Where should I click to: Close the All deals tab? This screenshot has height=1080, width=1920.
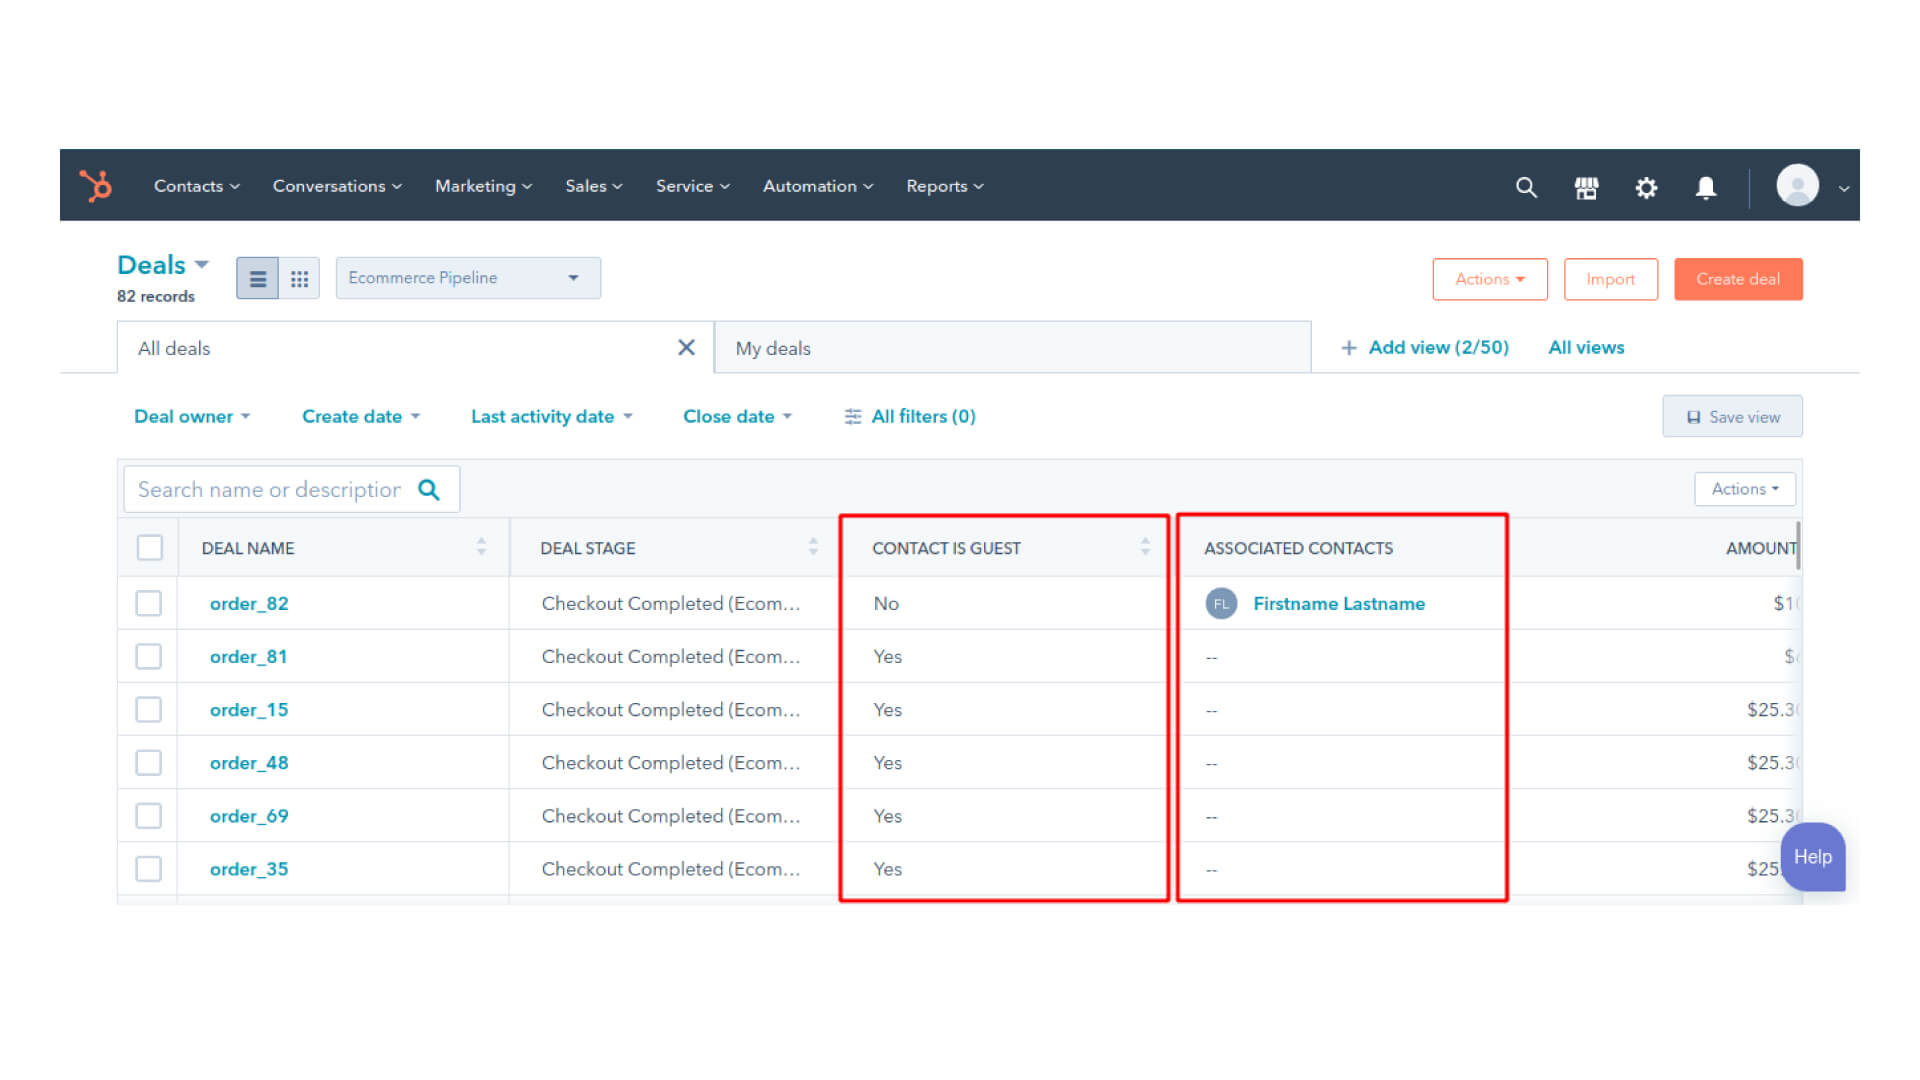click(686, 347)
